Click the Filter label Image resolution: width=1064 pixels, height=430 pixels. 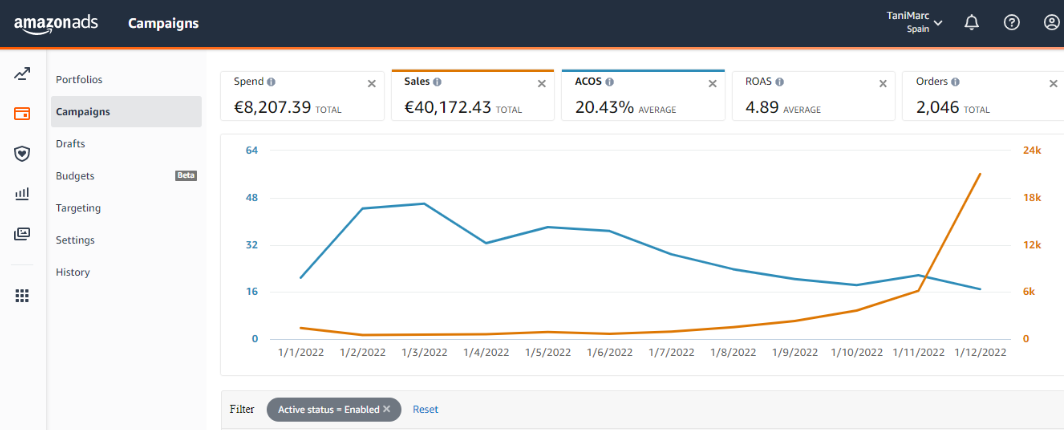point(242,410)
